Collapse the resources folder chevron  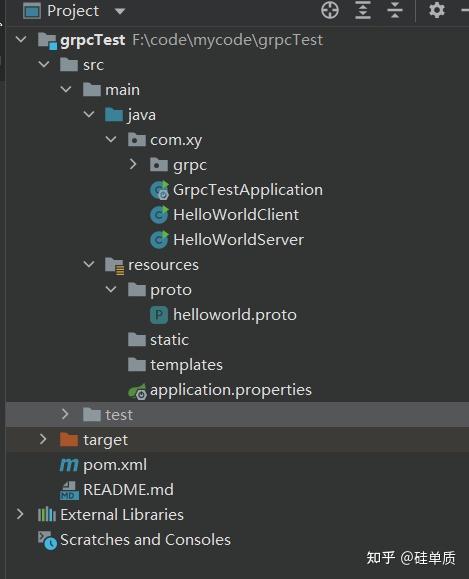(x=89, y=264)
